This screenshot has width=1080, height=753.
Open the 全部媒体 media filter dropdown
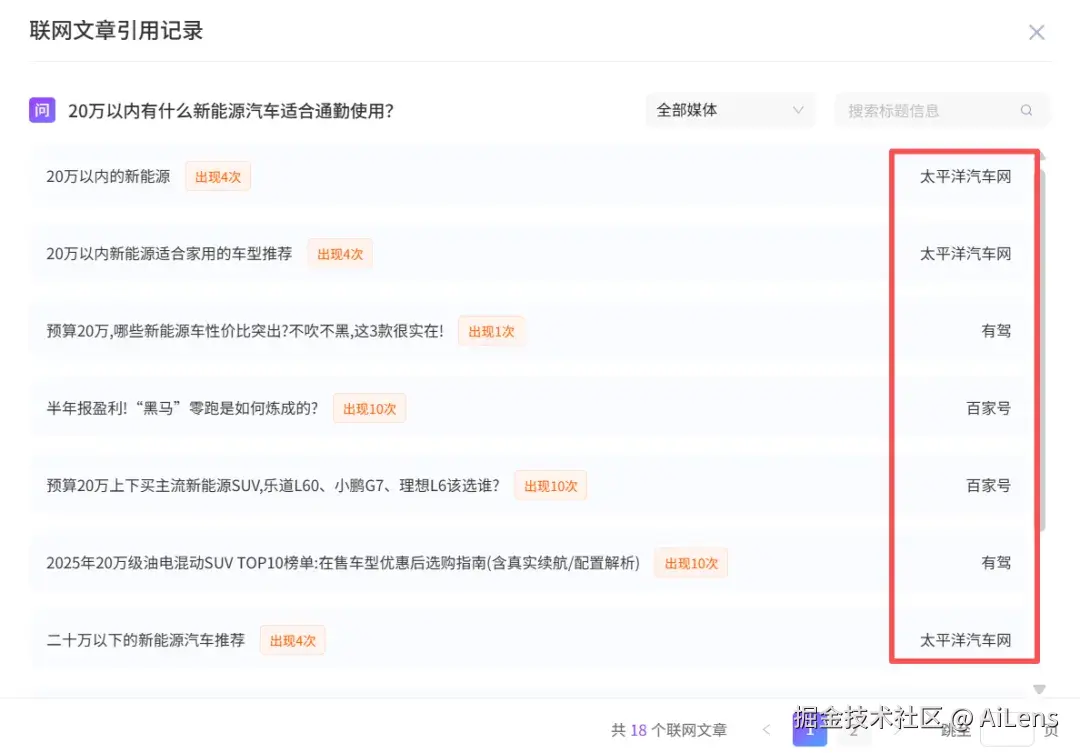[730, 110]
